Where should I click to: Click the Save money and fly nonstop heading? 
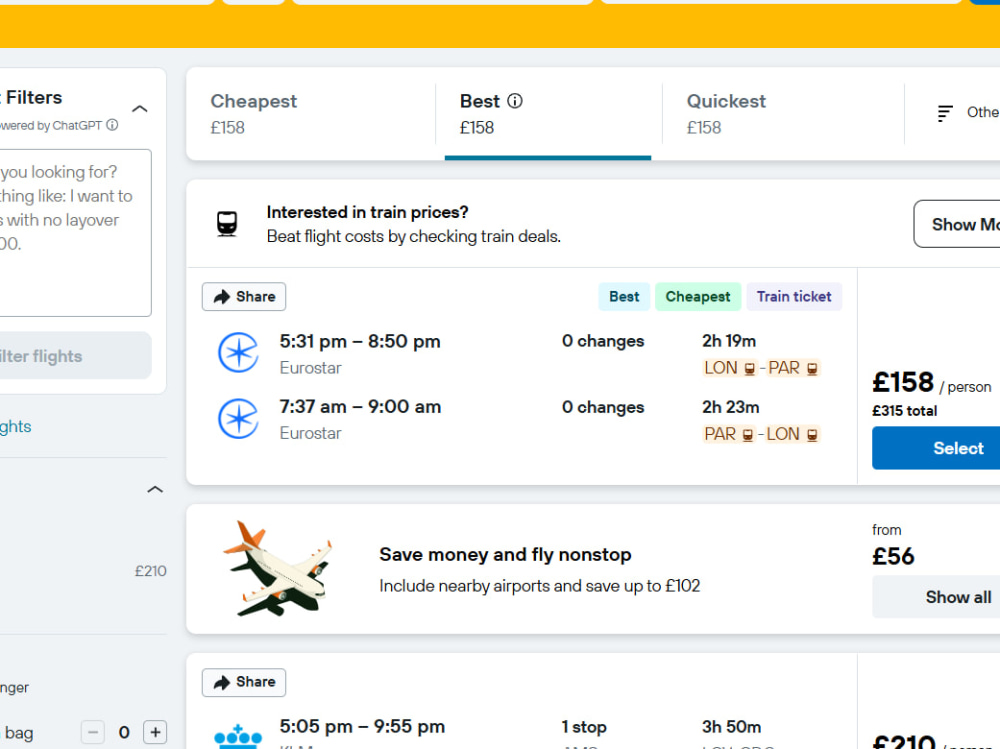[505, 554]
